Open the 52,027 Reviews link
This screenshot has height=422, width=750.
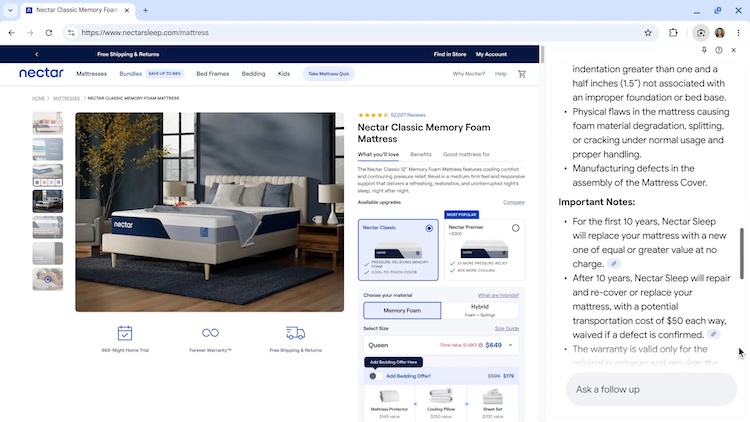coord(408,115)
